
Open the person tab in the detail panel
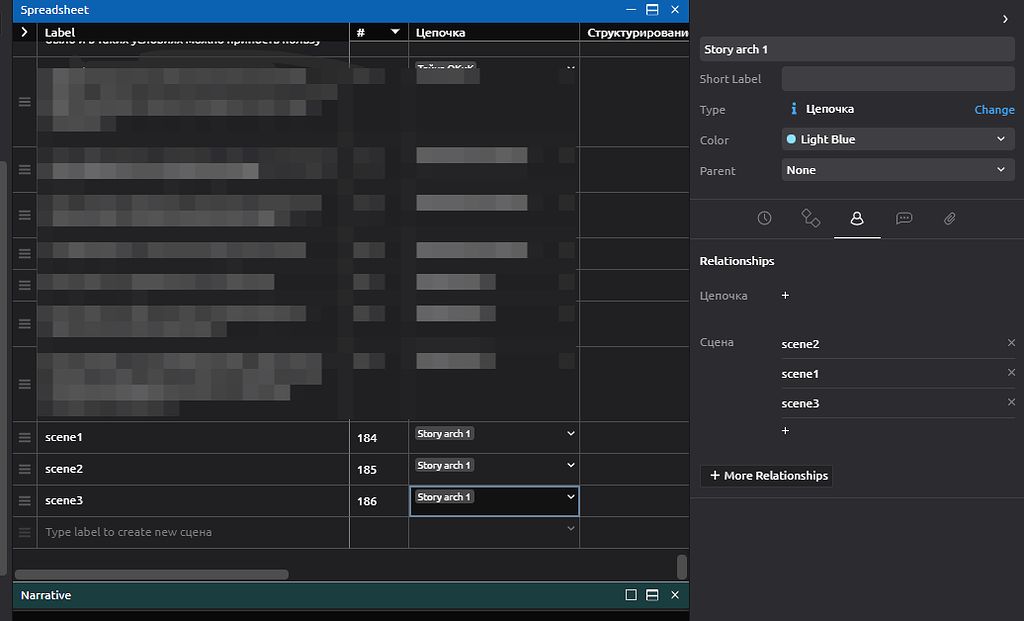point(857,218)
